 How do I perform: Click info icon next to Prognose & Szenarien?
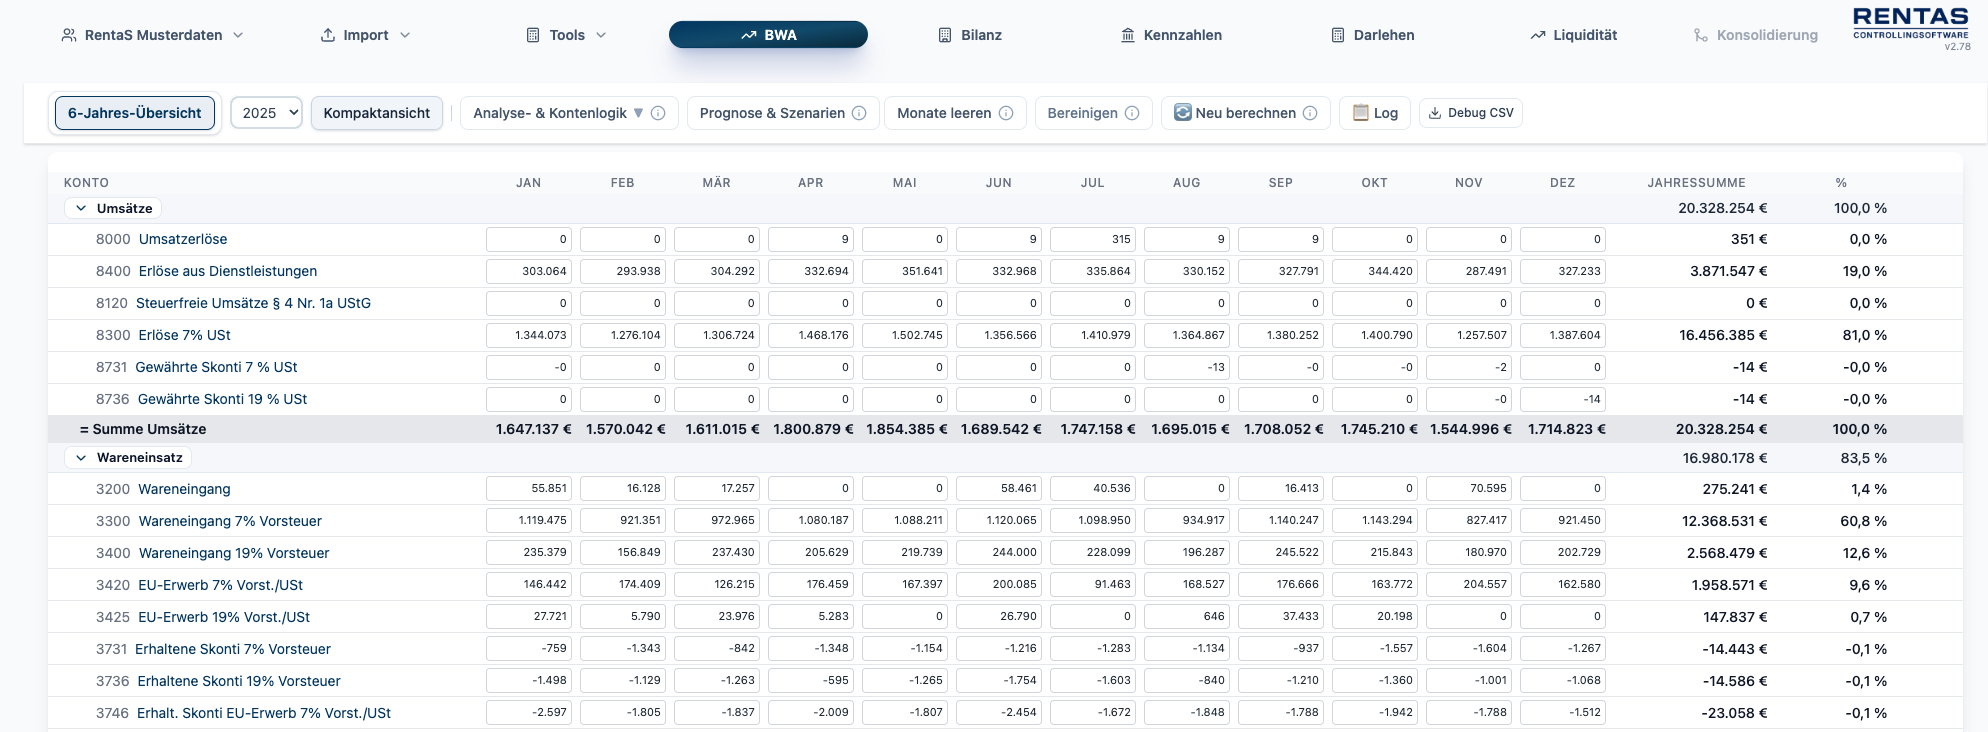[859, 113]
